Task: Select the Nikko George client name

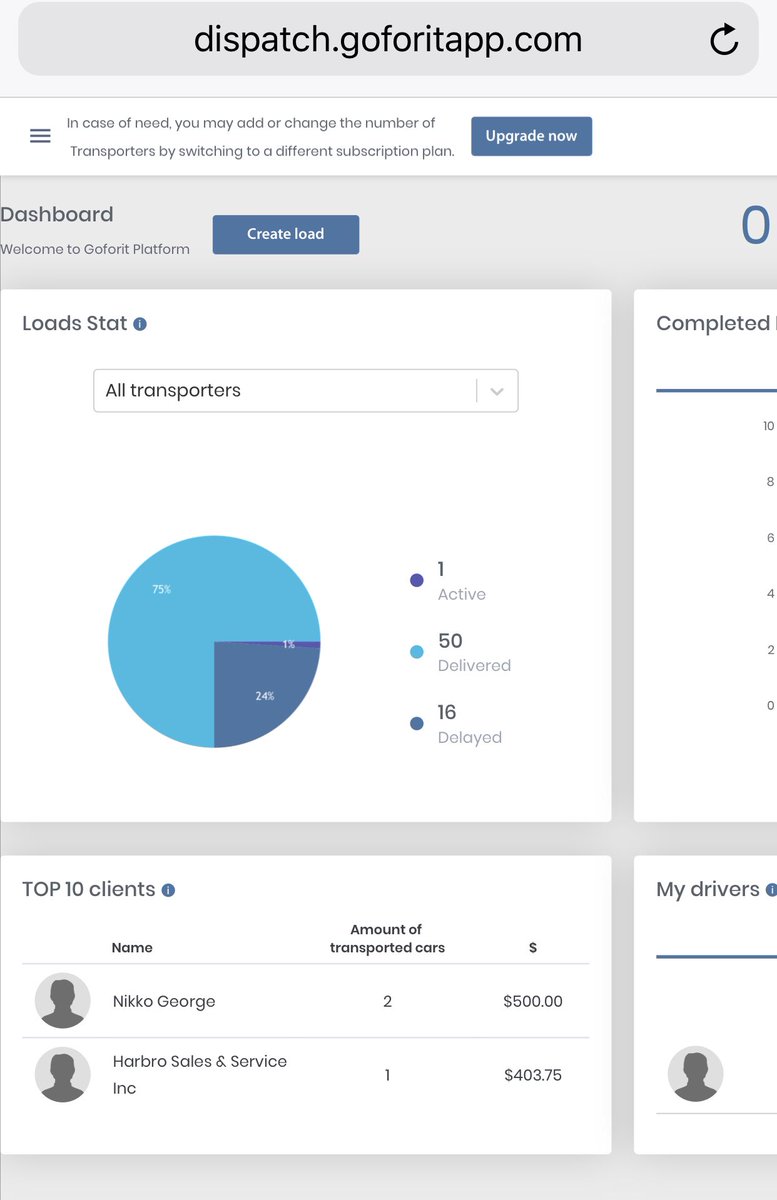Action: pos(164,1001)
